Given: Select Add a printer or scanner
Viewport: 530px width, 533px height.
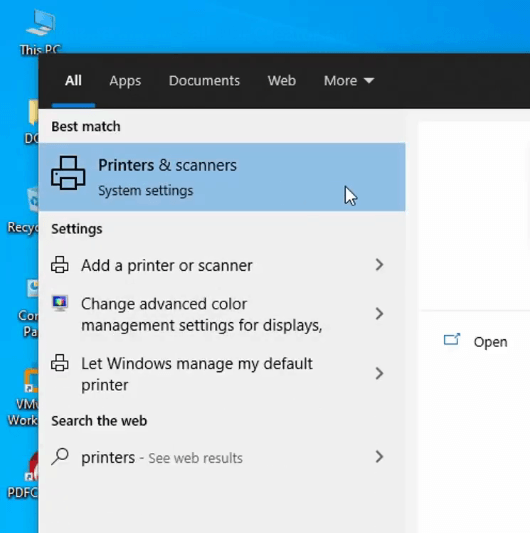Looking at the screenshot, I should click(222, 265).
